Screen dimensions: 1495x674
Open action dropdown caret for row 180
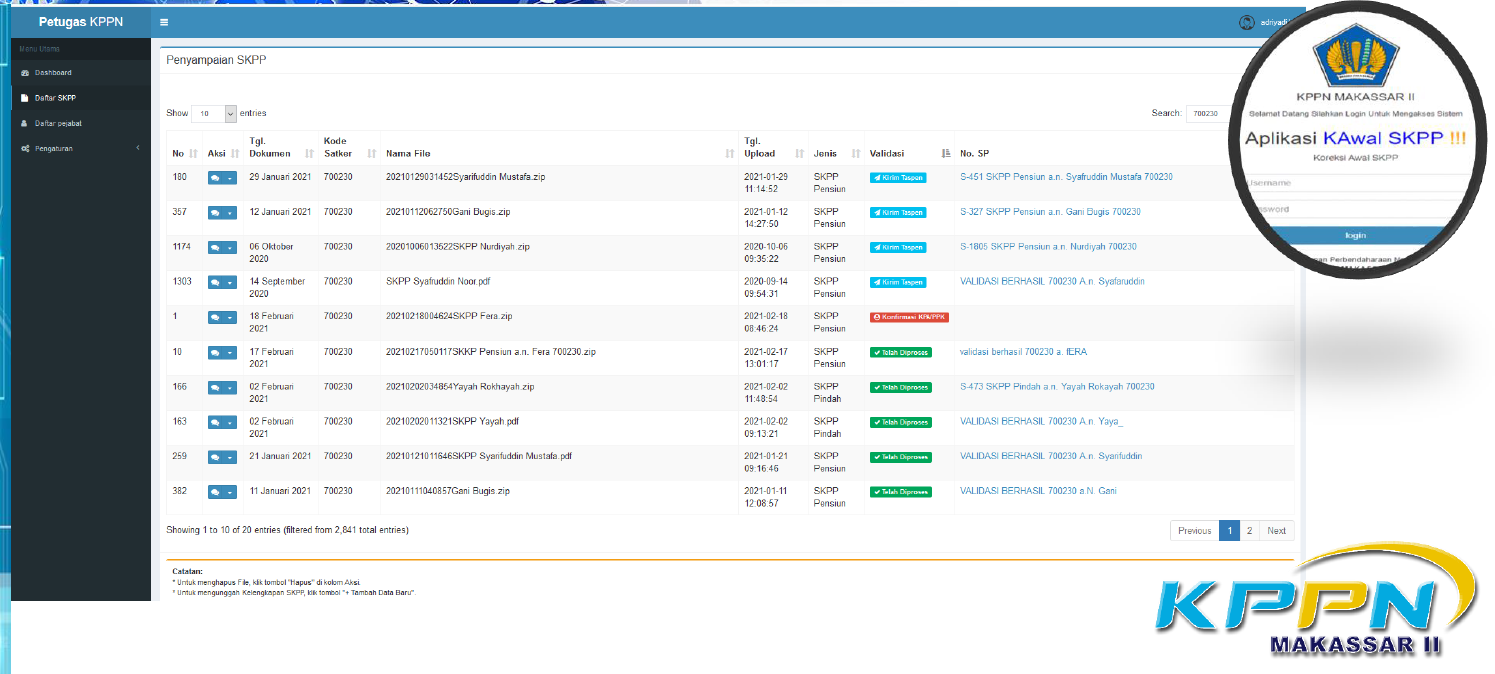point(230,178)
